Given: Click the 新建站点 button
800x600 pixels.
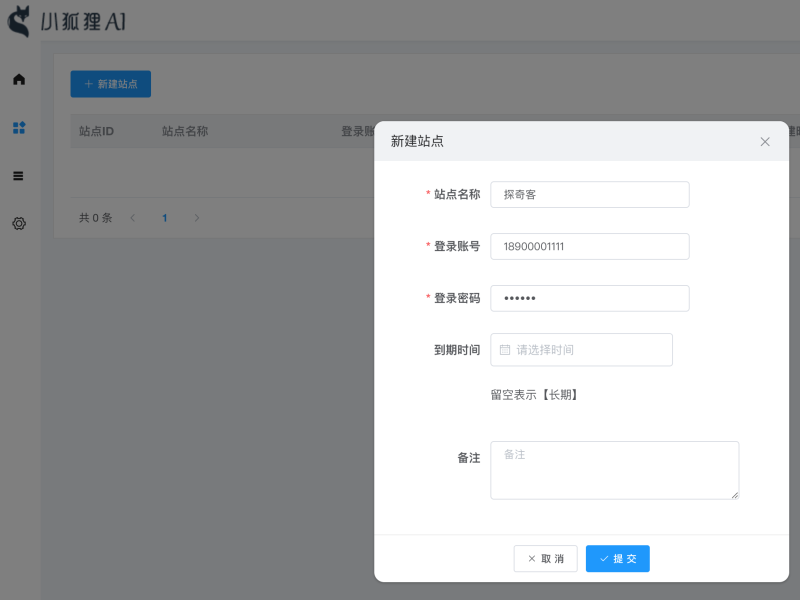Looking at the screenshot, I should [x=111, y=84].
